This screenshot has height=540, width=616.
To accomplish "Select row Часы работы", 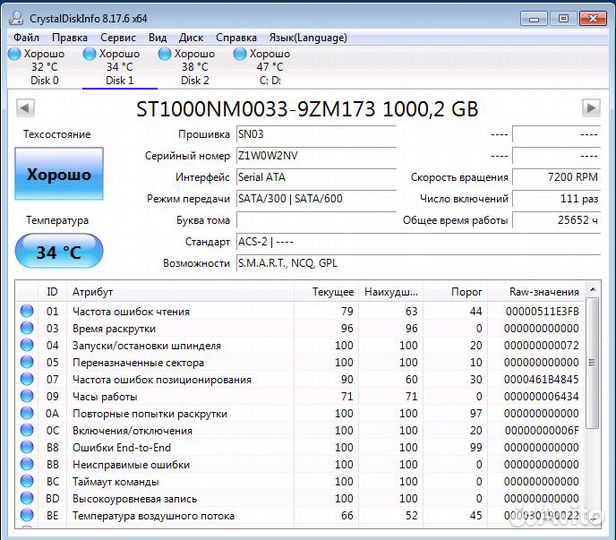I will tap(300, 396).
